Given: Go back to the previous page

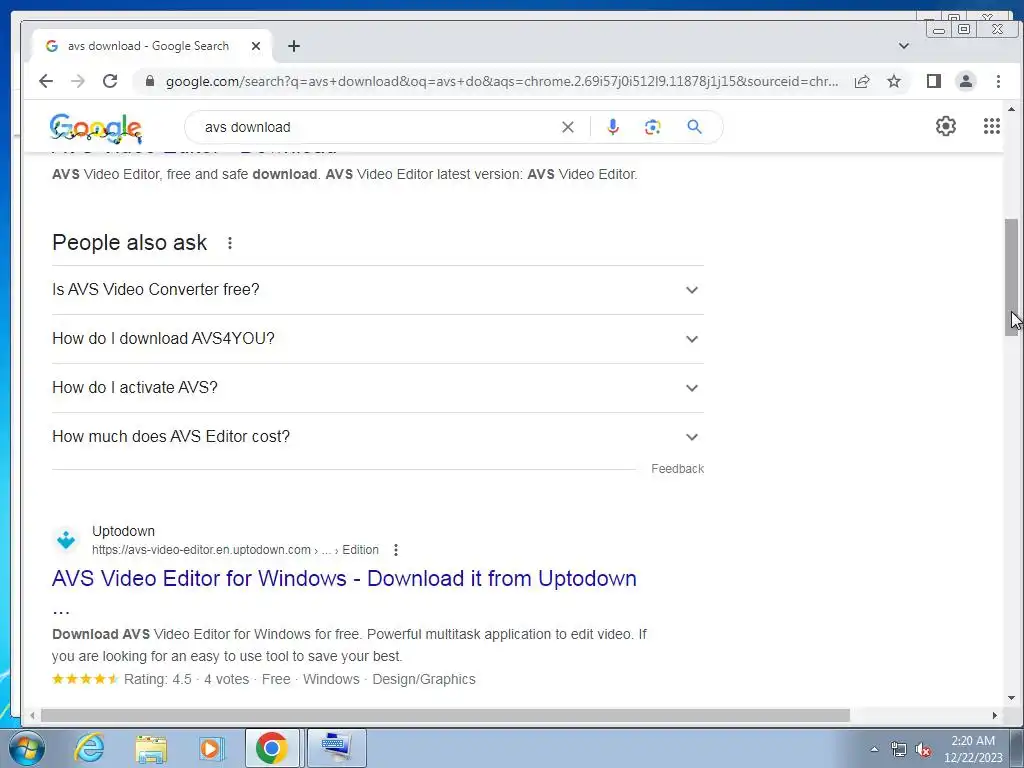Looking at the screenshot, I should click(46, 81).
